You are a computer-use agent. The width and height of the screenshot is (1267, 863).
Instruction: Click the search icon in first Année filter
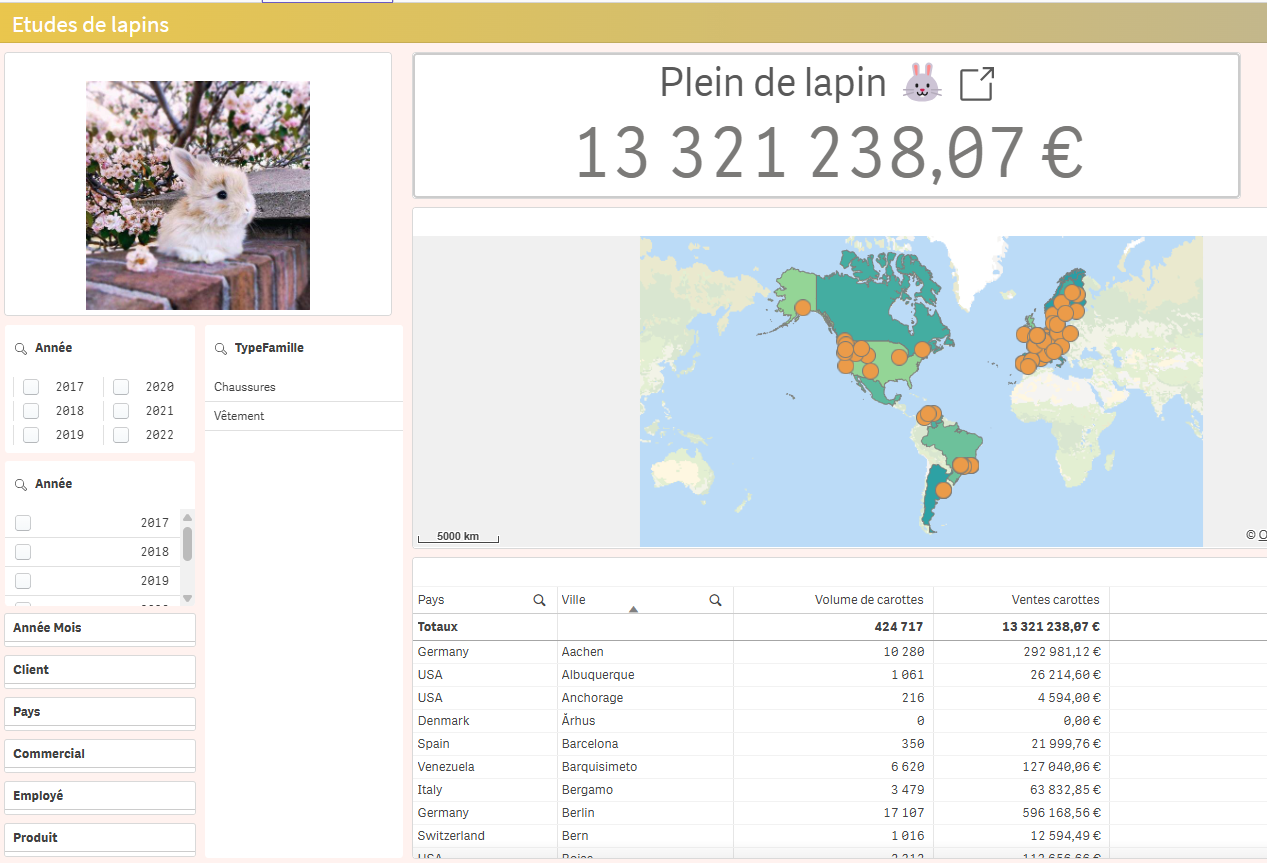[21, 348]
